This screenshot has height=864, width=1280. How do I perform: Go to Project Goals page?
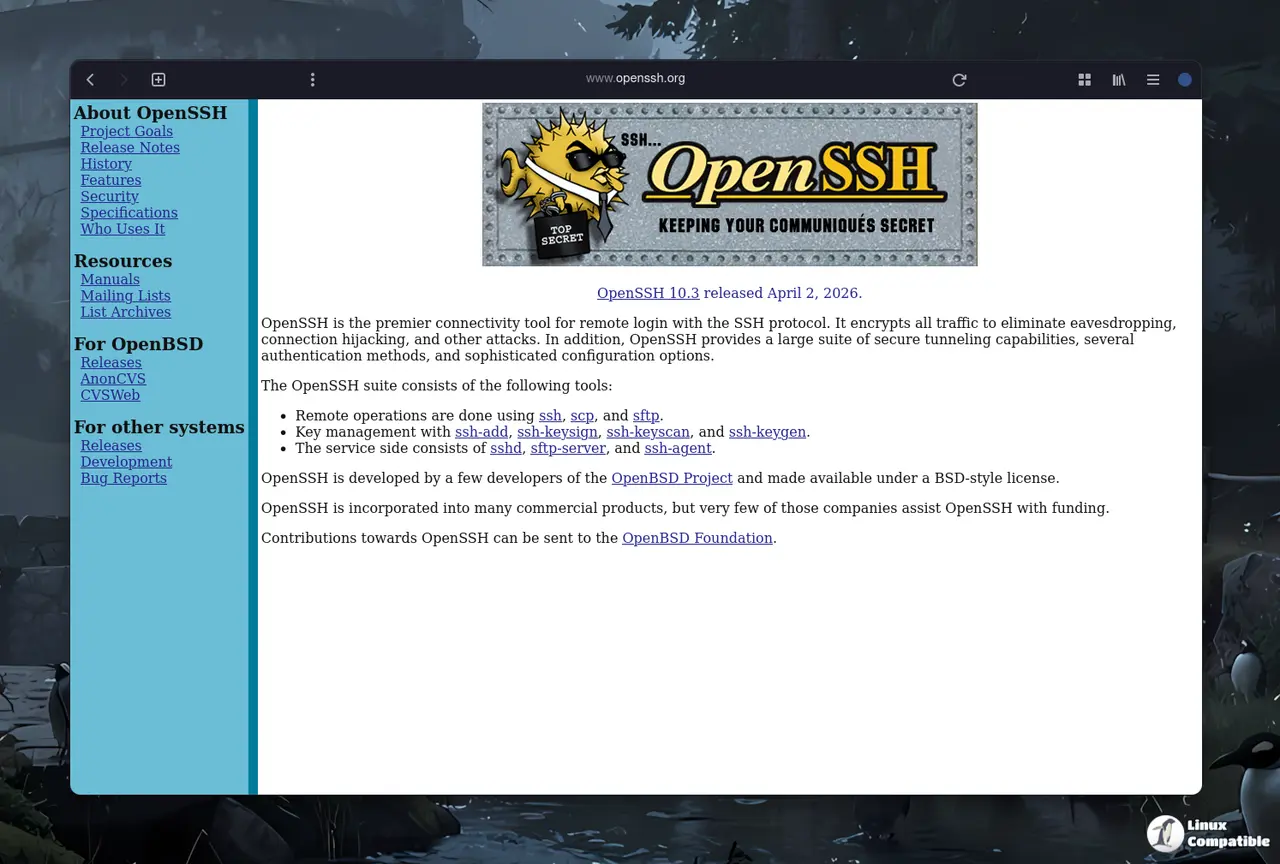(126, 131)
